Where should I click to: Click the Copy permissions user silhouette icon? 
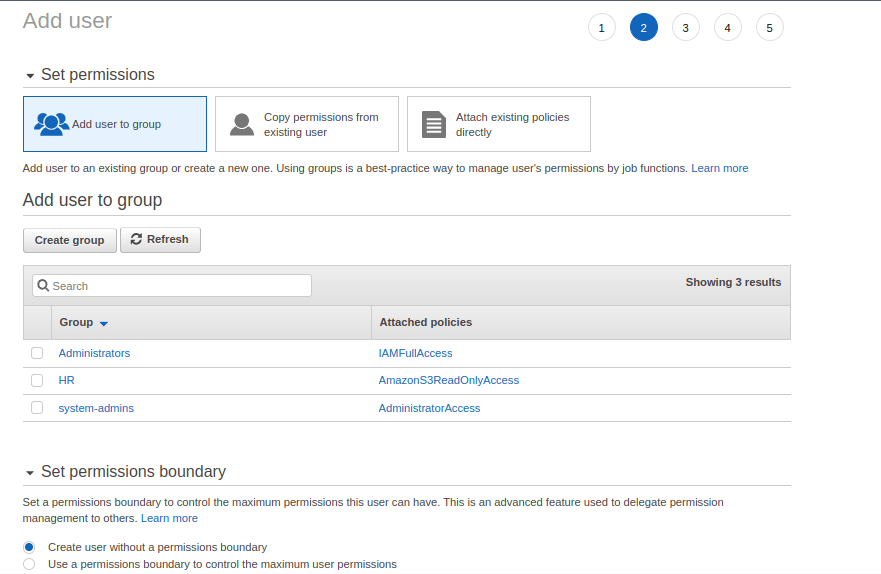pos(242,125)
